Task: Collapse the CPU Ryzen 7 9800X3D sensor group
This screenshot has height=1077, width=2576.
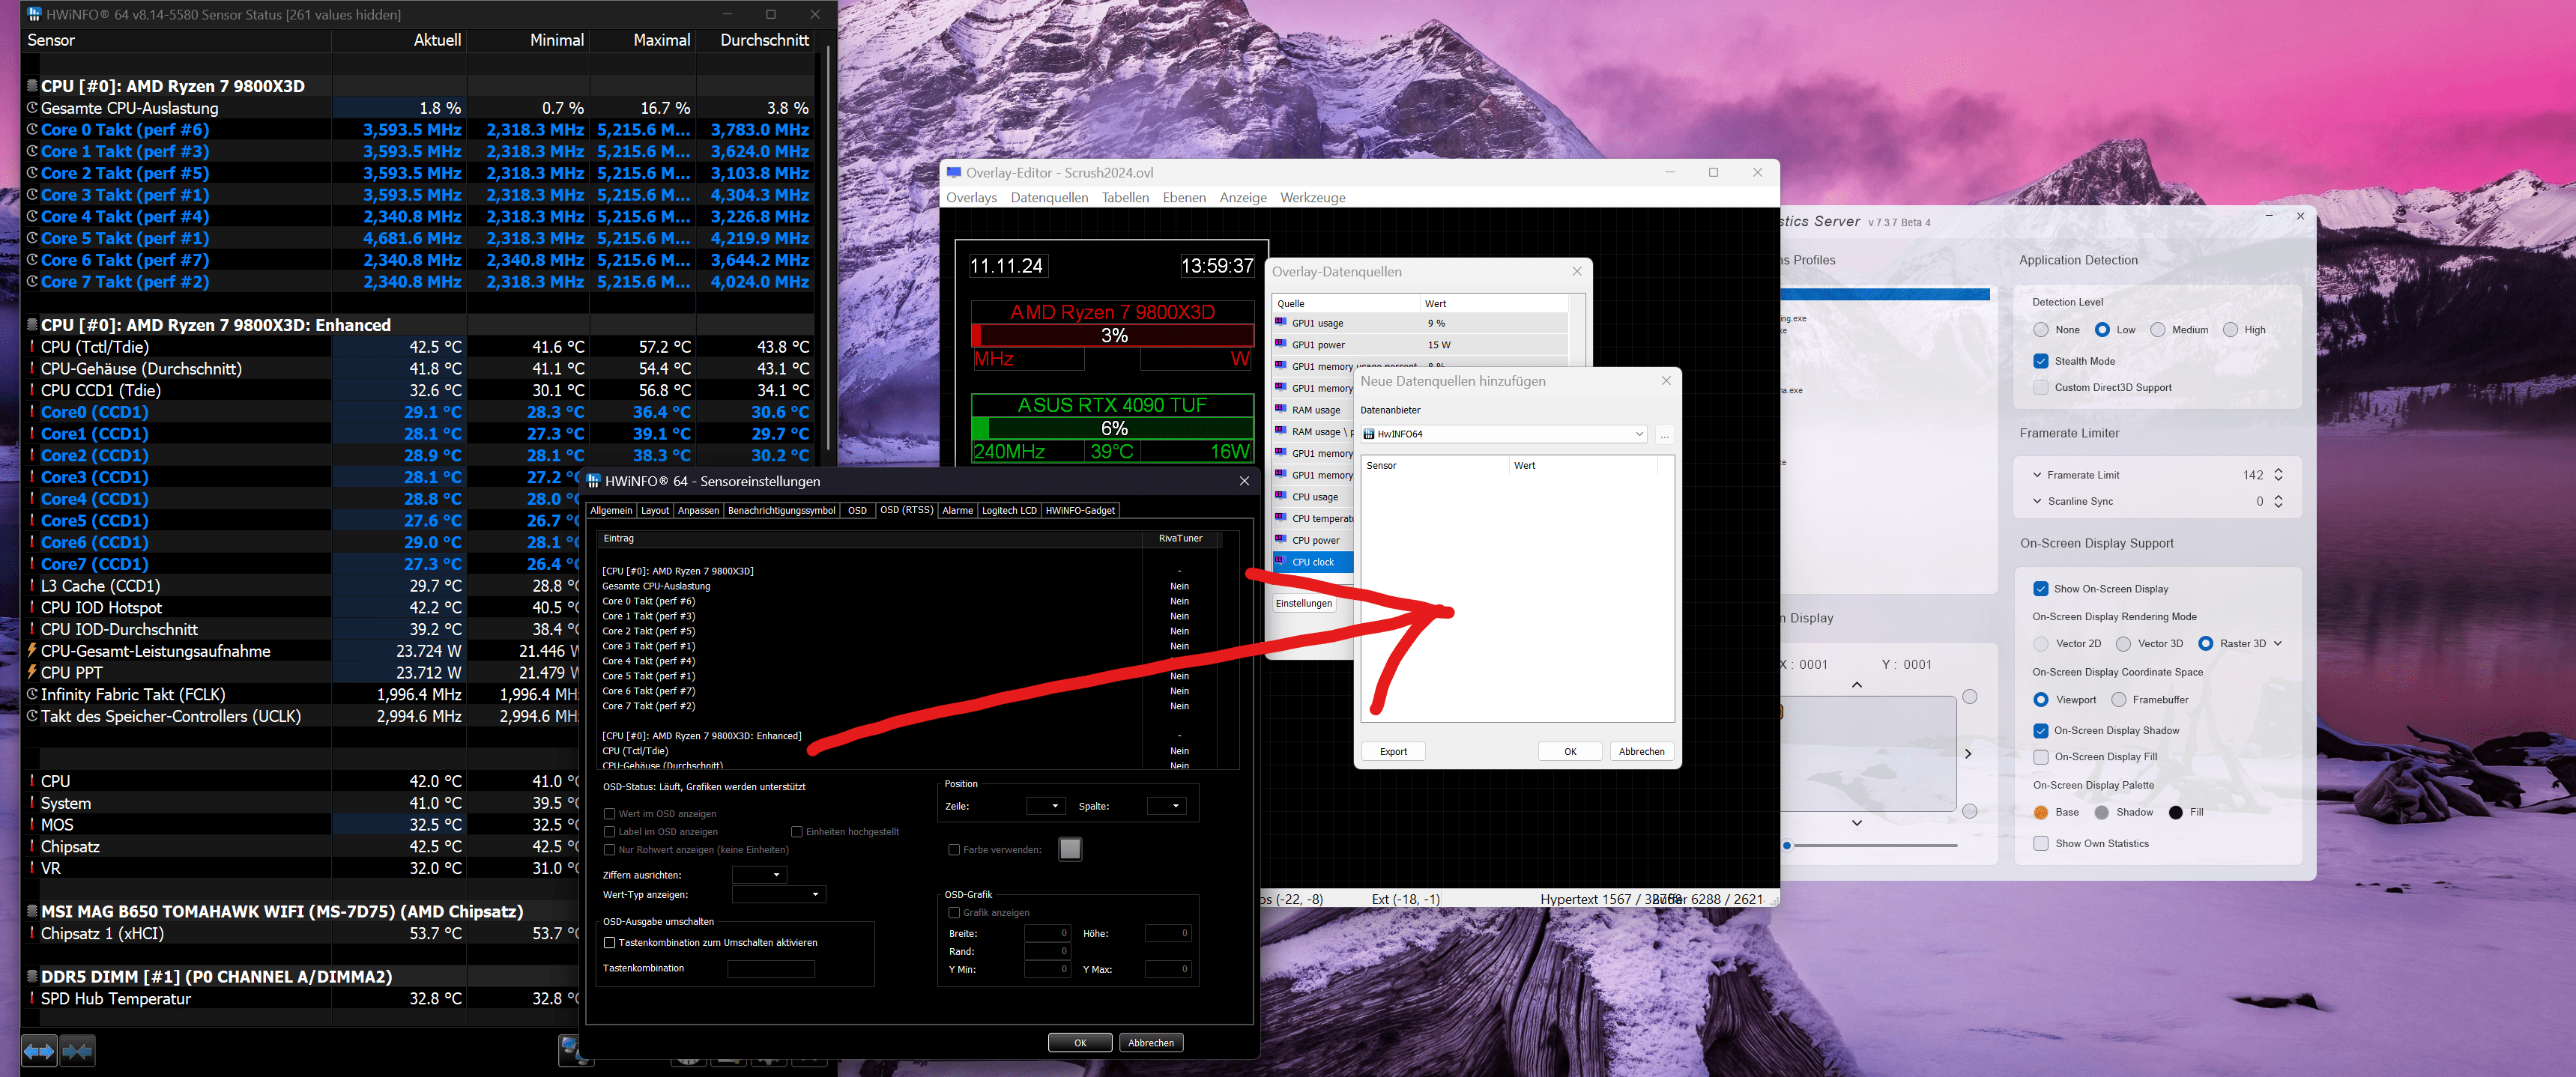Action: 32,86
